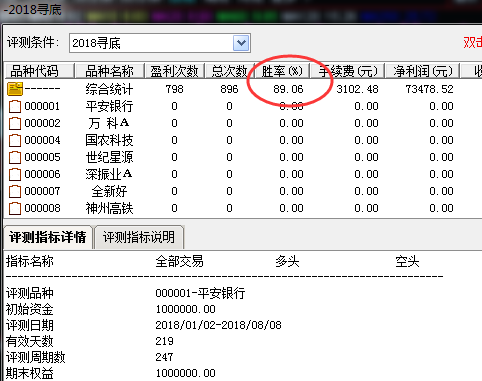Click stock code 000007
The image size is (482, 381).
(x=42, y=191)
